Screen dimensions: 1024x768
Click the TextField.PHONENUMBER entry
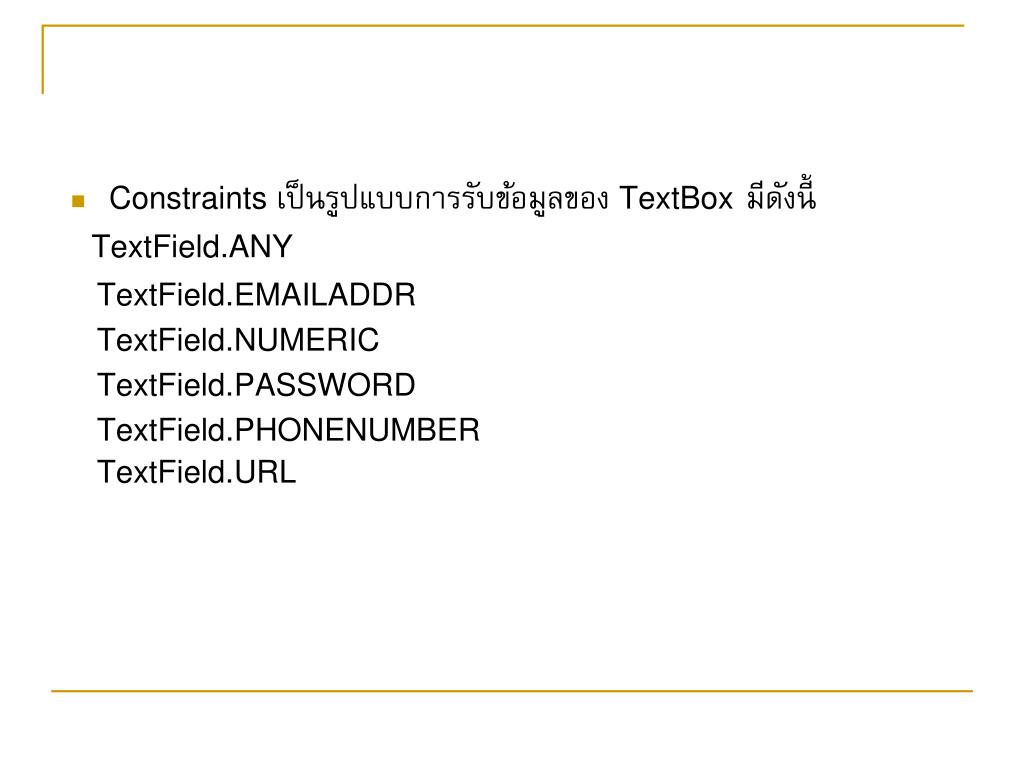(289, 430)
